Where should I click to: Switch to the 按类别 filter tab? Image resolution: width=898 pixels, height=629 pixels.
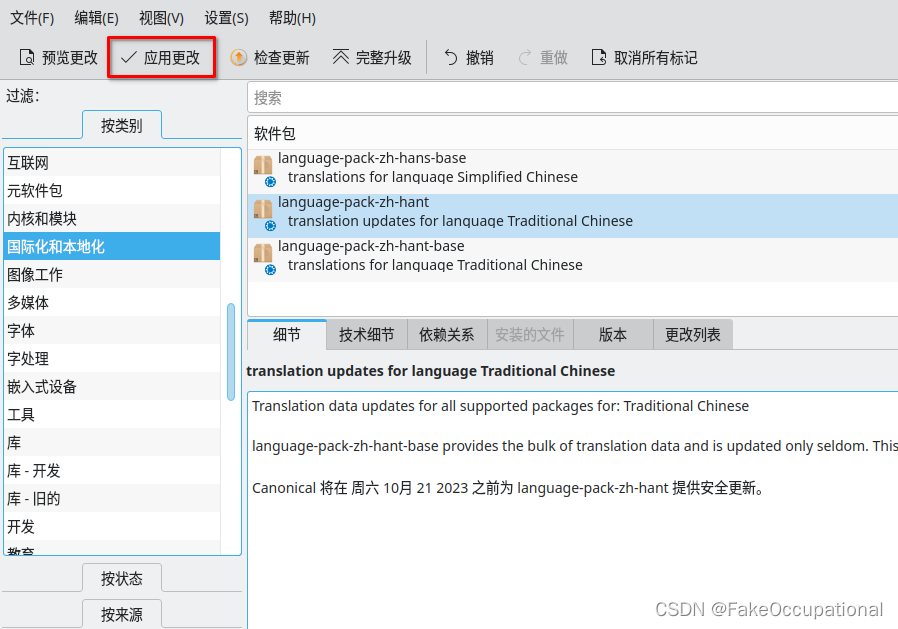122,125
